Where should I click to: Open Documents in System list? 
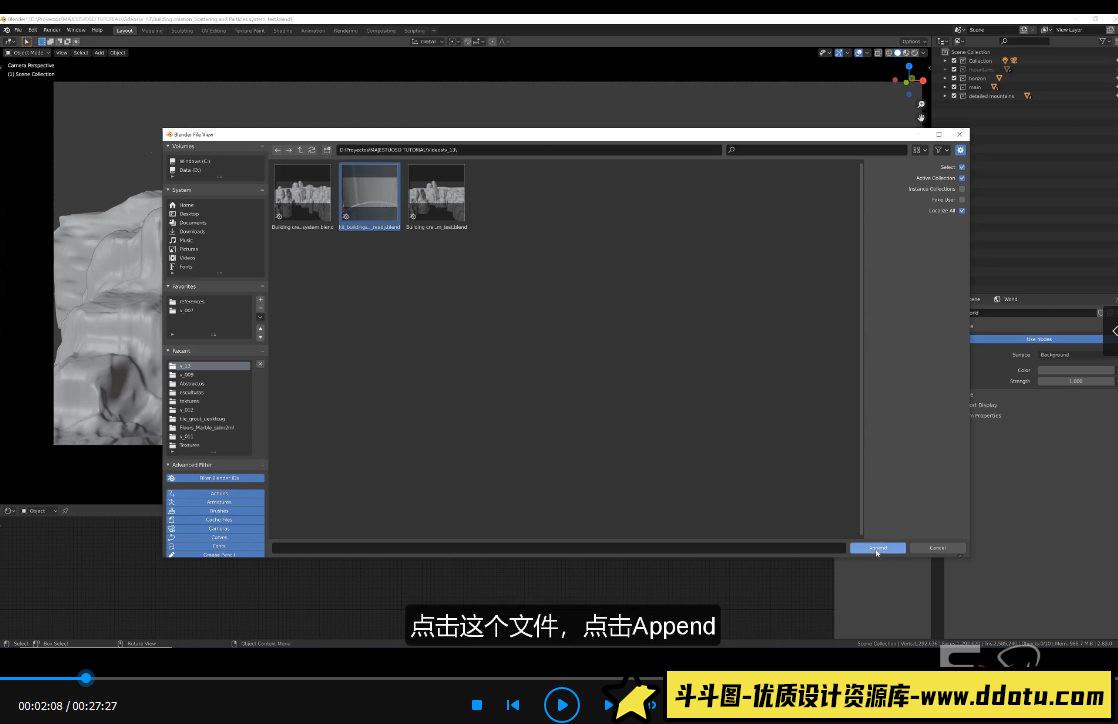coord(191,223)
